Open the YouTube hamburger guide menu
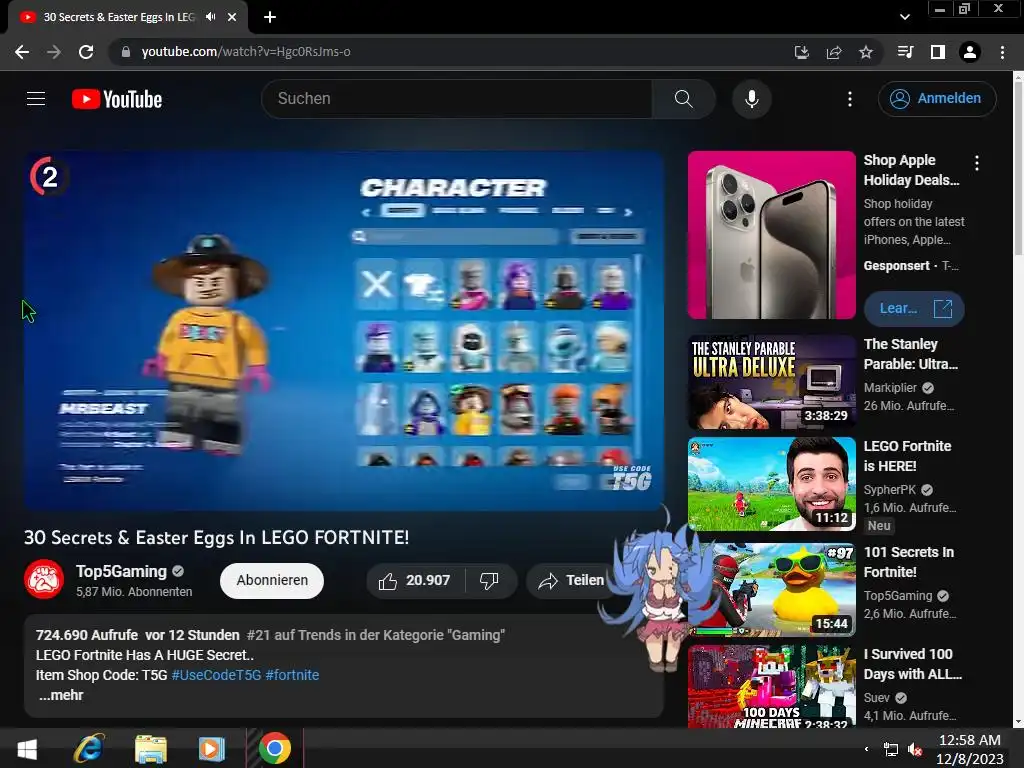This screenshot has width=1024, height=768. click(36, 99)
